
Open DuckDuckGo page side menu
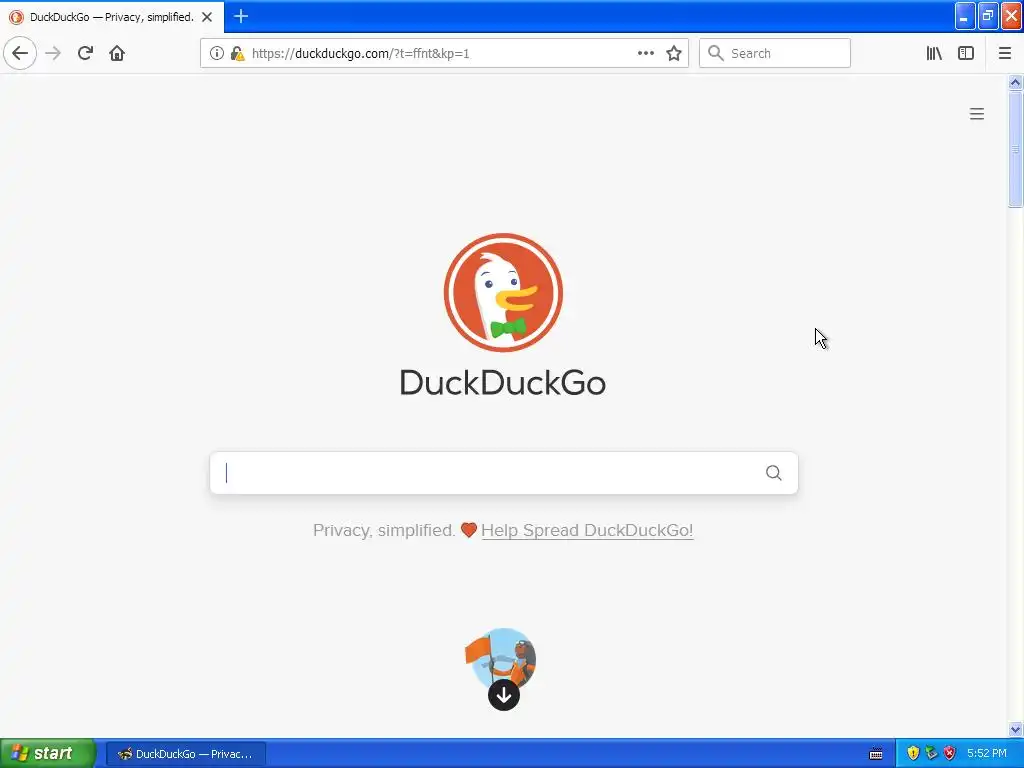point(976,114)
